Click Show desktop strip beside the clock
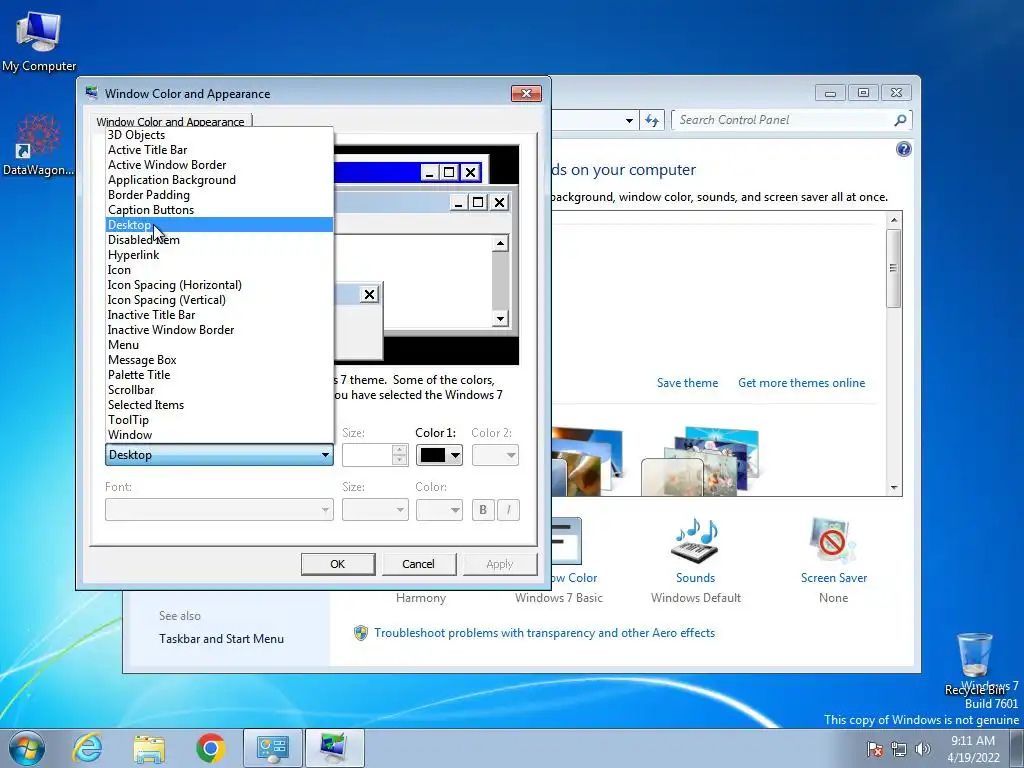The image size is (1024, 768). click(x=1017, y=748)
